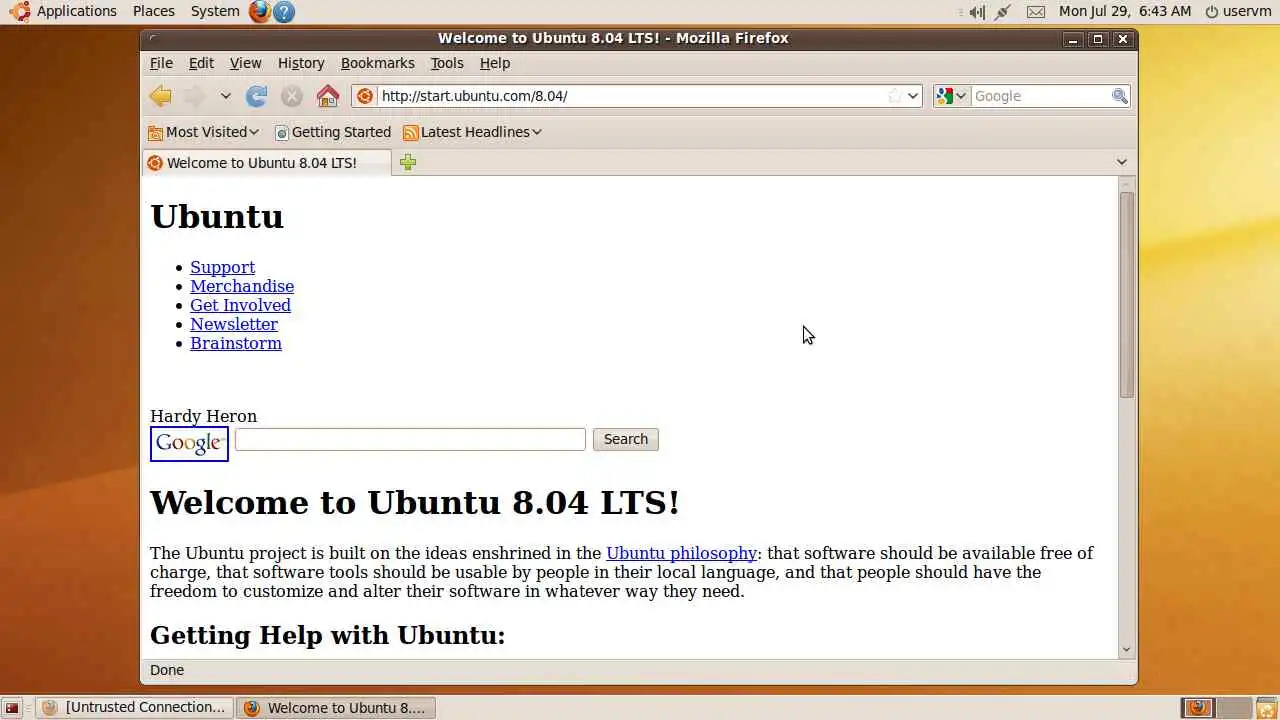The height and width of the screenshot is (720, 1280).
Task: Reload the current page
Action: (x=257, y=96)
